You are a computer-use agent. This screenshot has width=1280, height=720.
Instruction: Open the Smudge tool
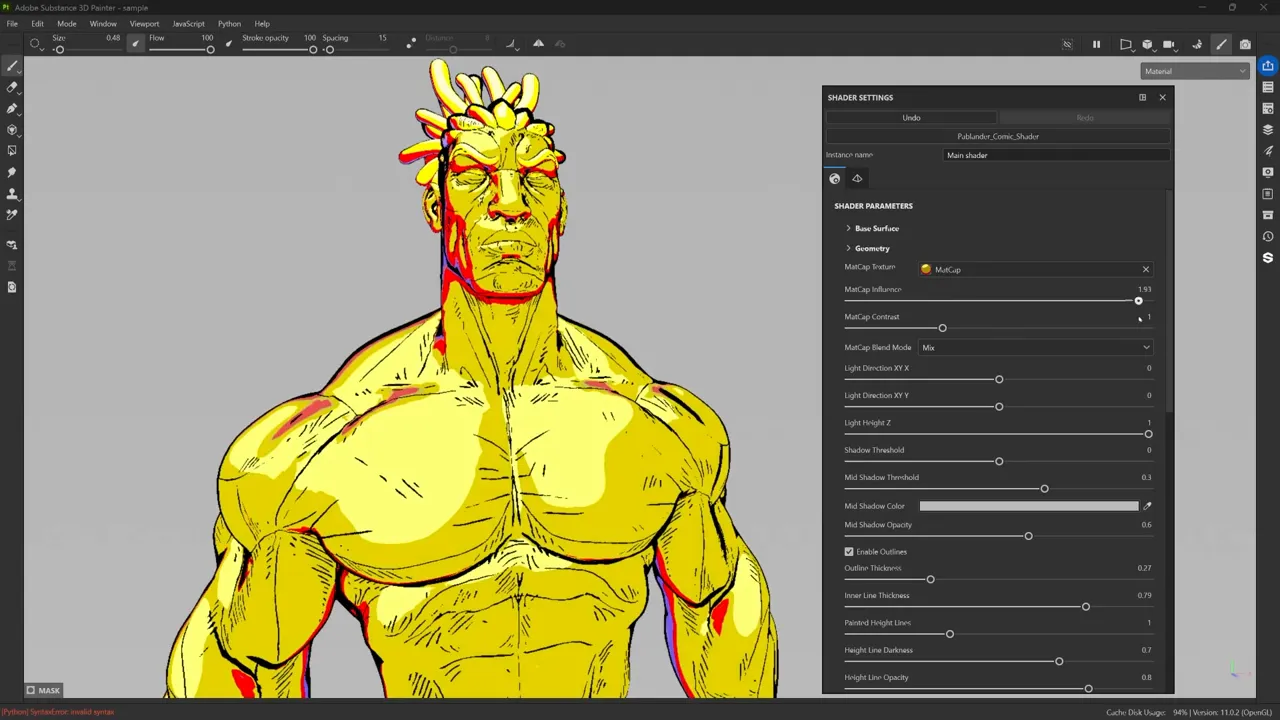tap(12, 172)
